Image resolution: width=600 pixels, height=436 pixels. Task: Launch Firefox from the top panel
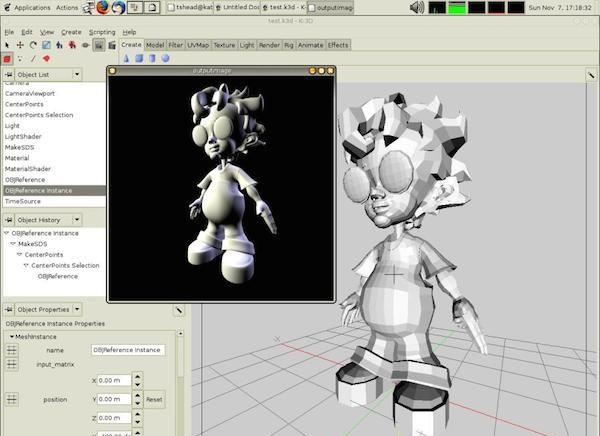click(103, 7)
